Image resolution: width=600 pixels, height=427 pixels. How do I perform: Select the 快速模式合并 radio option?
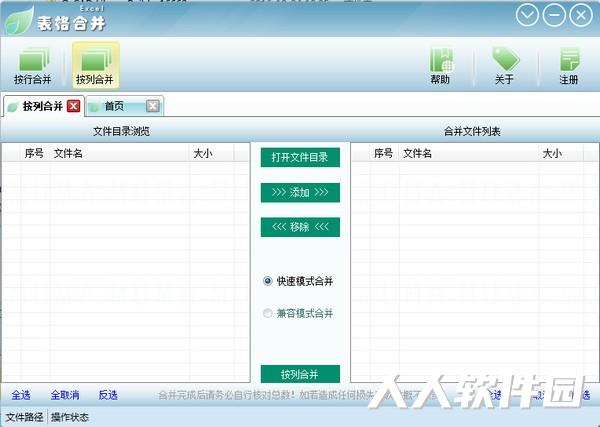point(298,281)
